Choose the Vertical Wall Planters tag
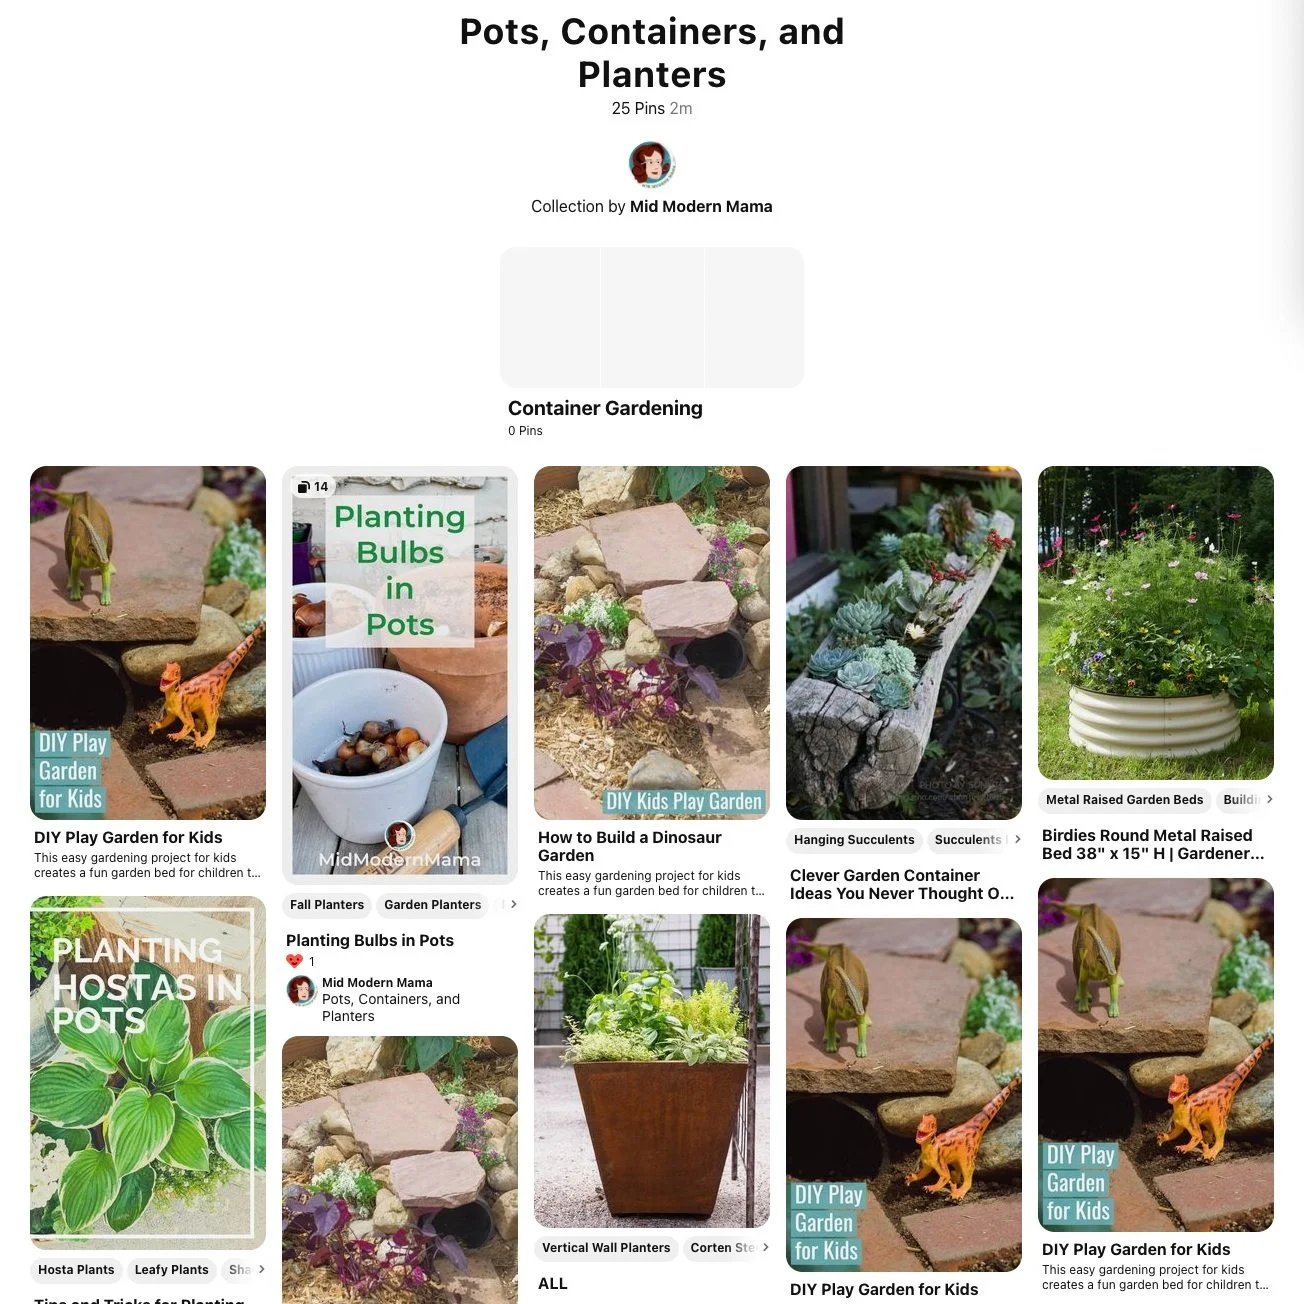This screenshot has width=1304, height=1304. pos(606,1248)
